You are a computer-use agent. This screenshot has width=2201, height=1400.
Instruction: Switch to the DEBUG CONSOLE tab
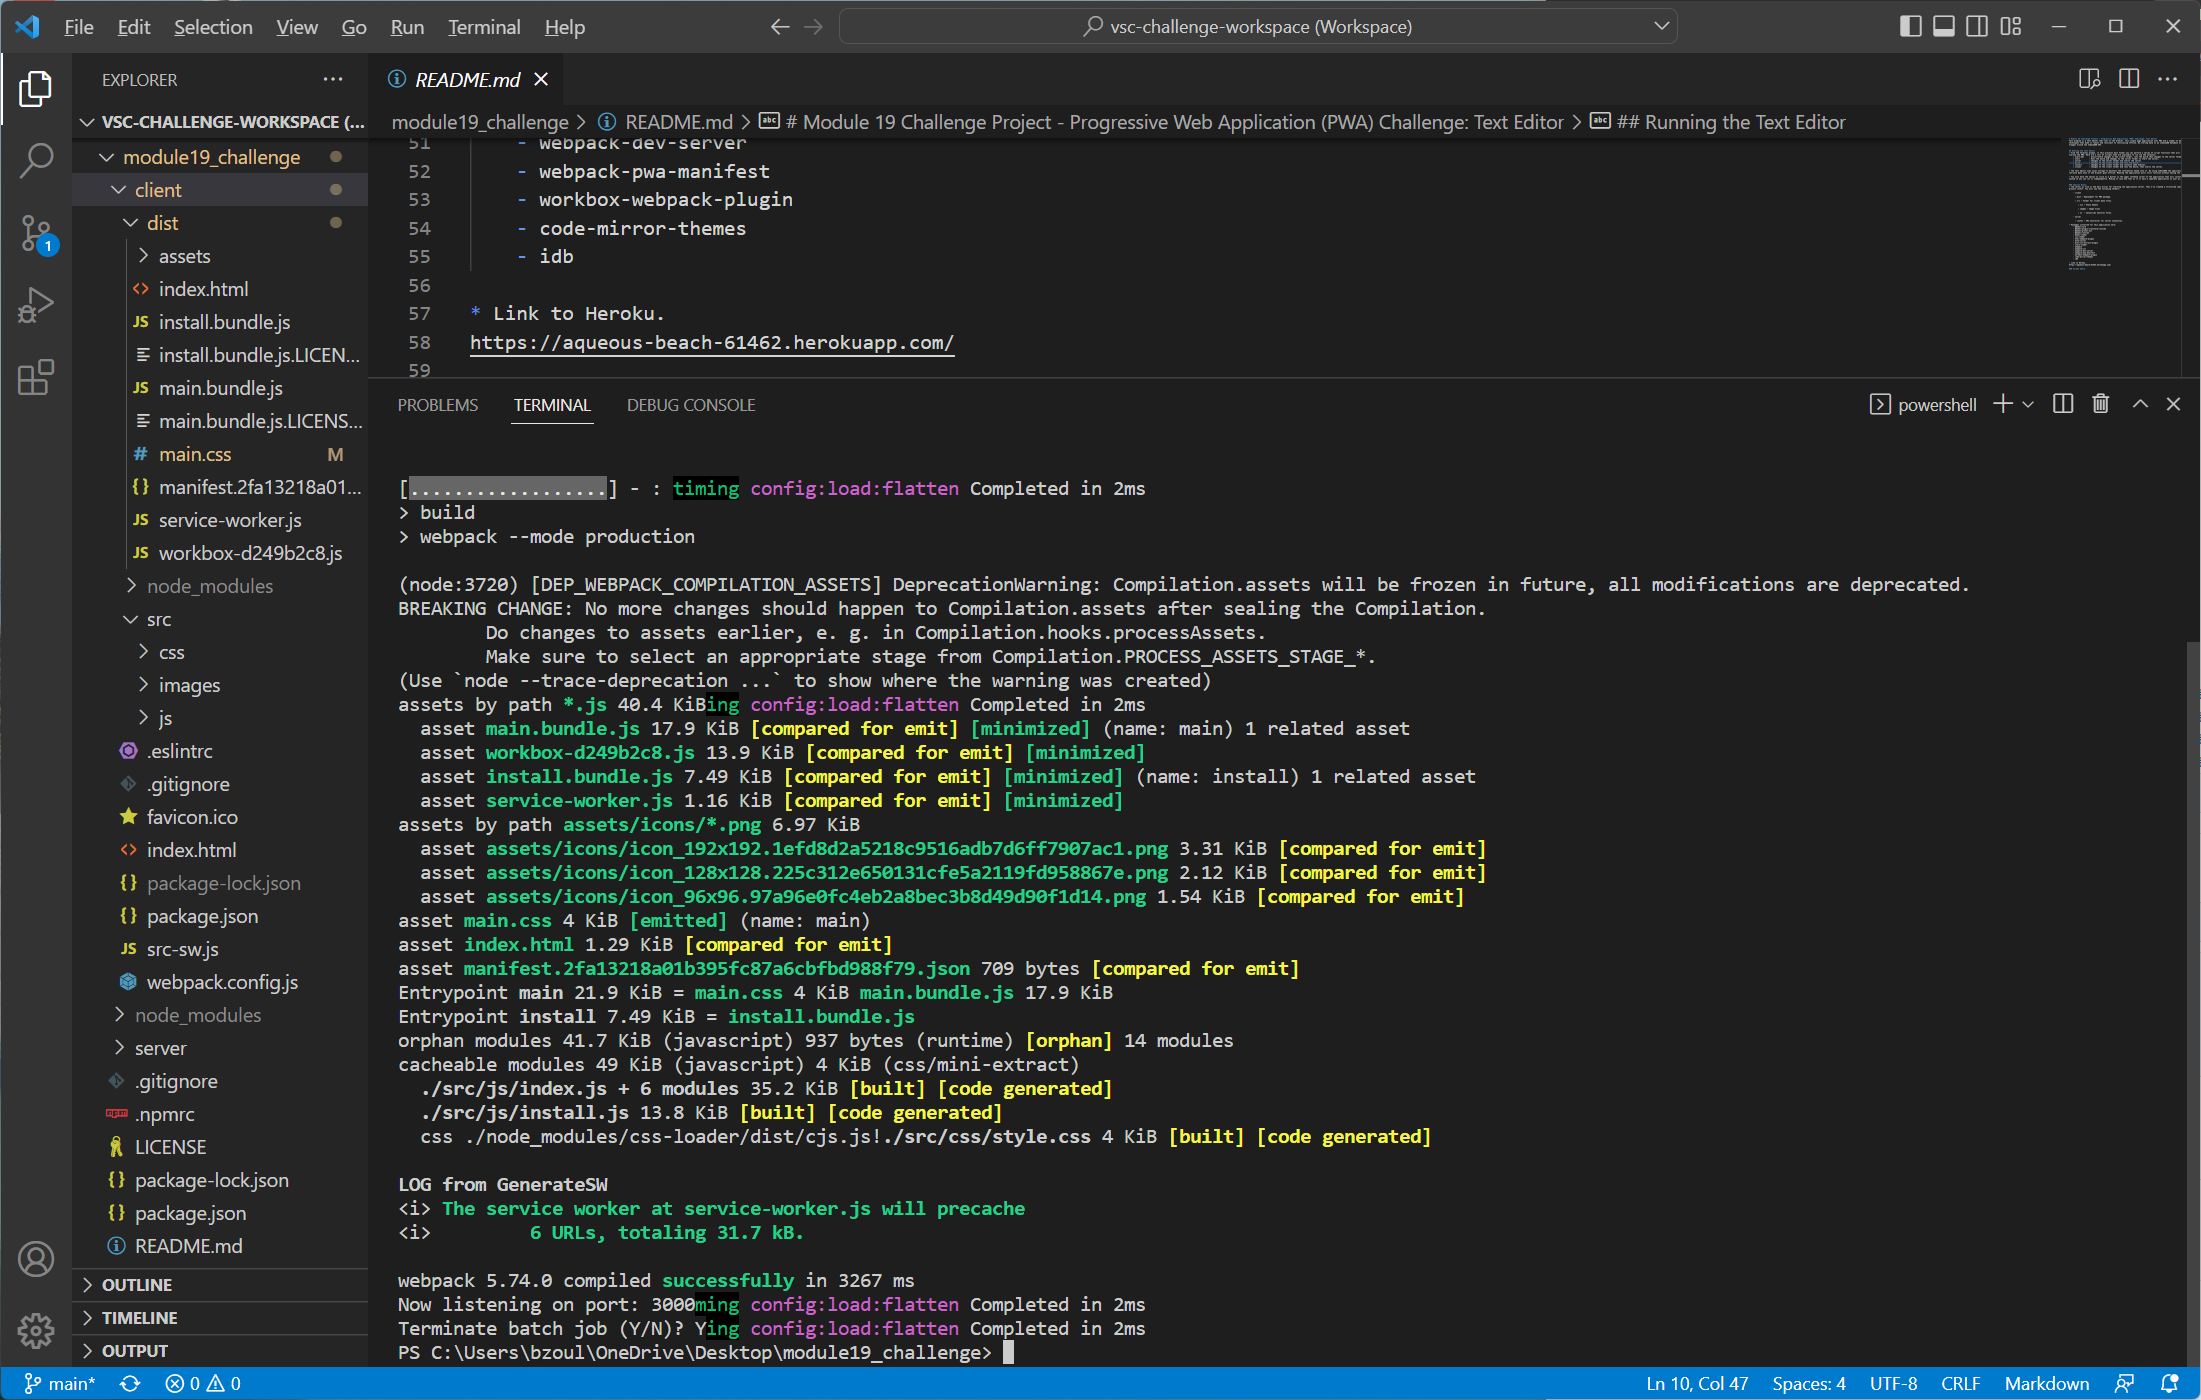click(x=691, y=405)
